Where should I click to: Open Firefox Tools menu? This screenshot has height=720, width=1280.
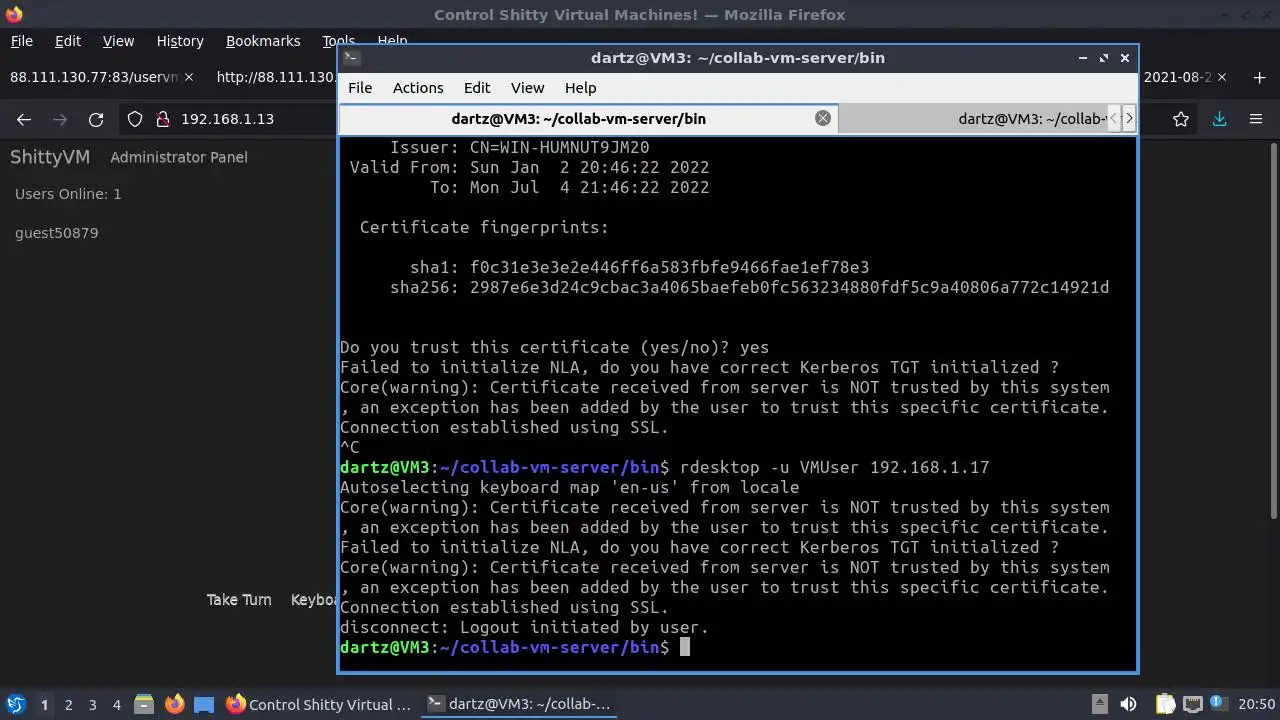[338, 41]
